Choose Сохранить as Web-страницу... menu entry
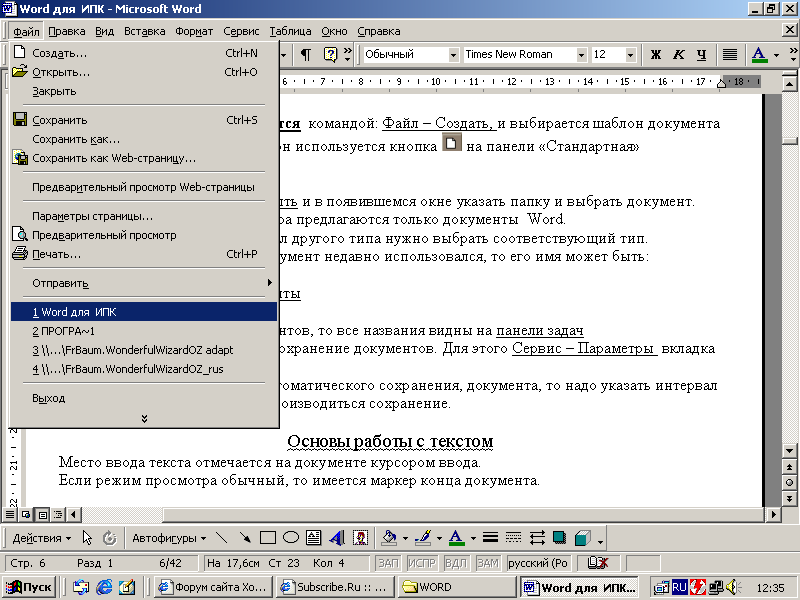This screenshot has height=600, width=800. (x=144, y=158)
